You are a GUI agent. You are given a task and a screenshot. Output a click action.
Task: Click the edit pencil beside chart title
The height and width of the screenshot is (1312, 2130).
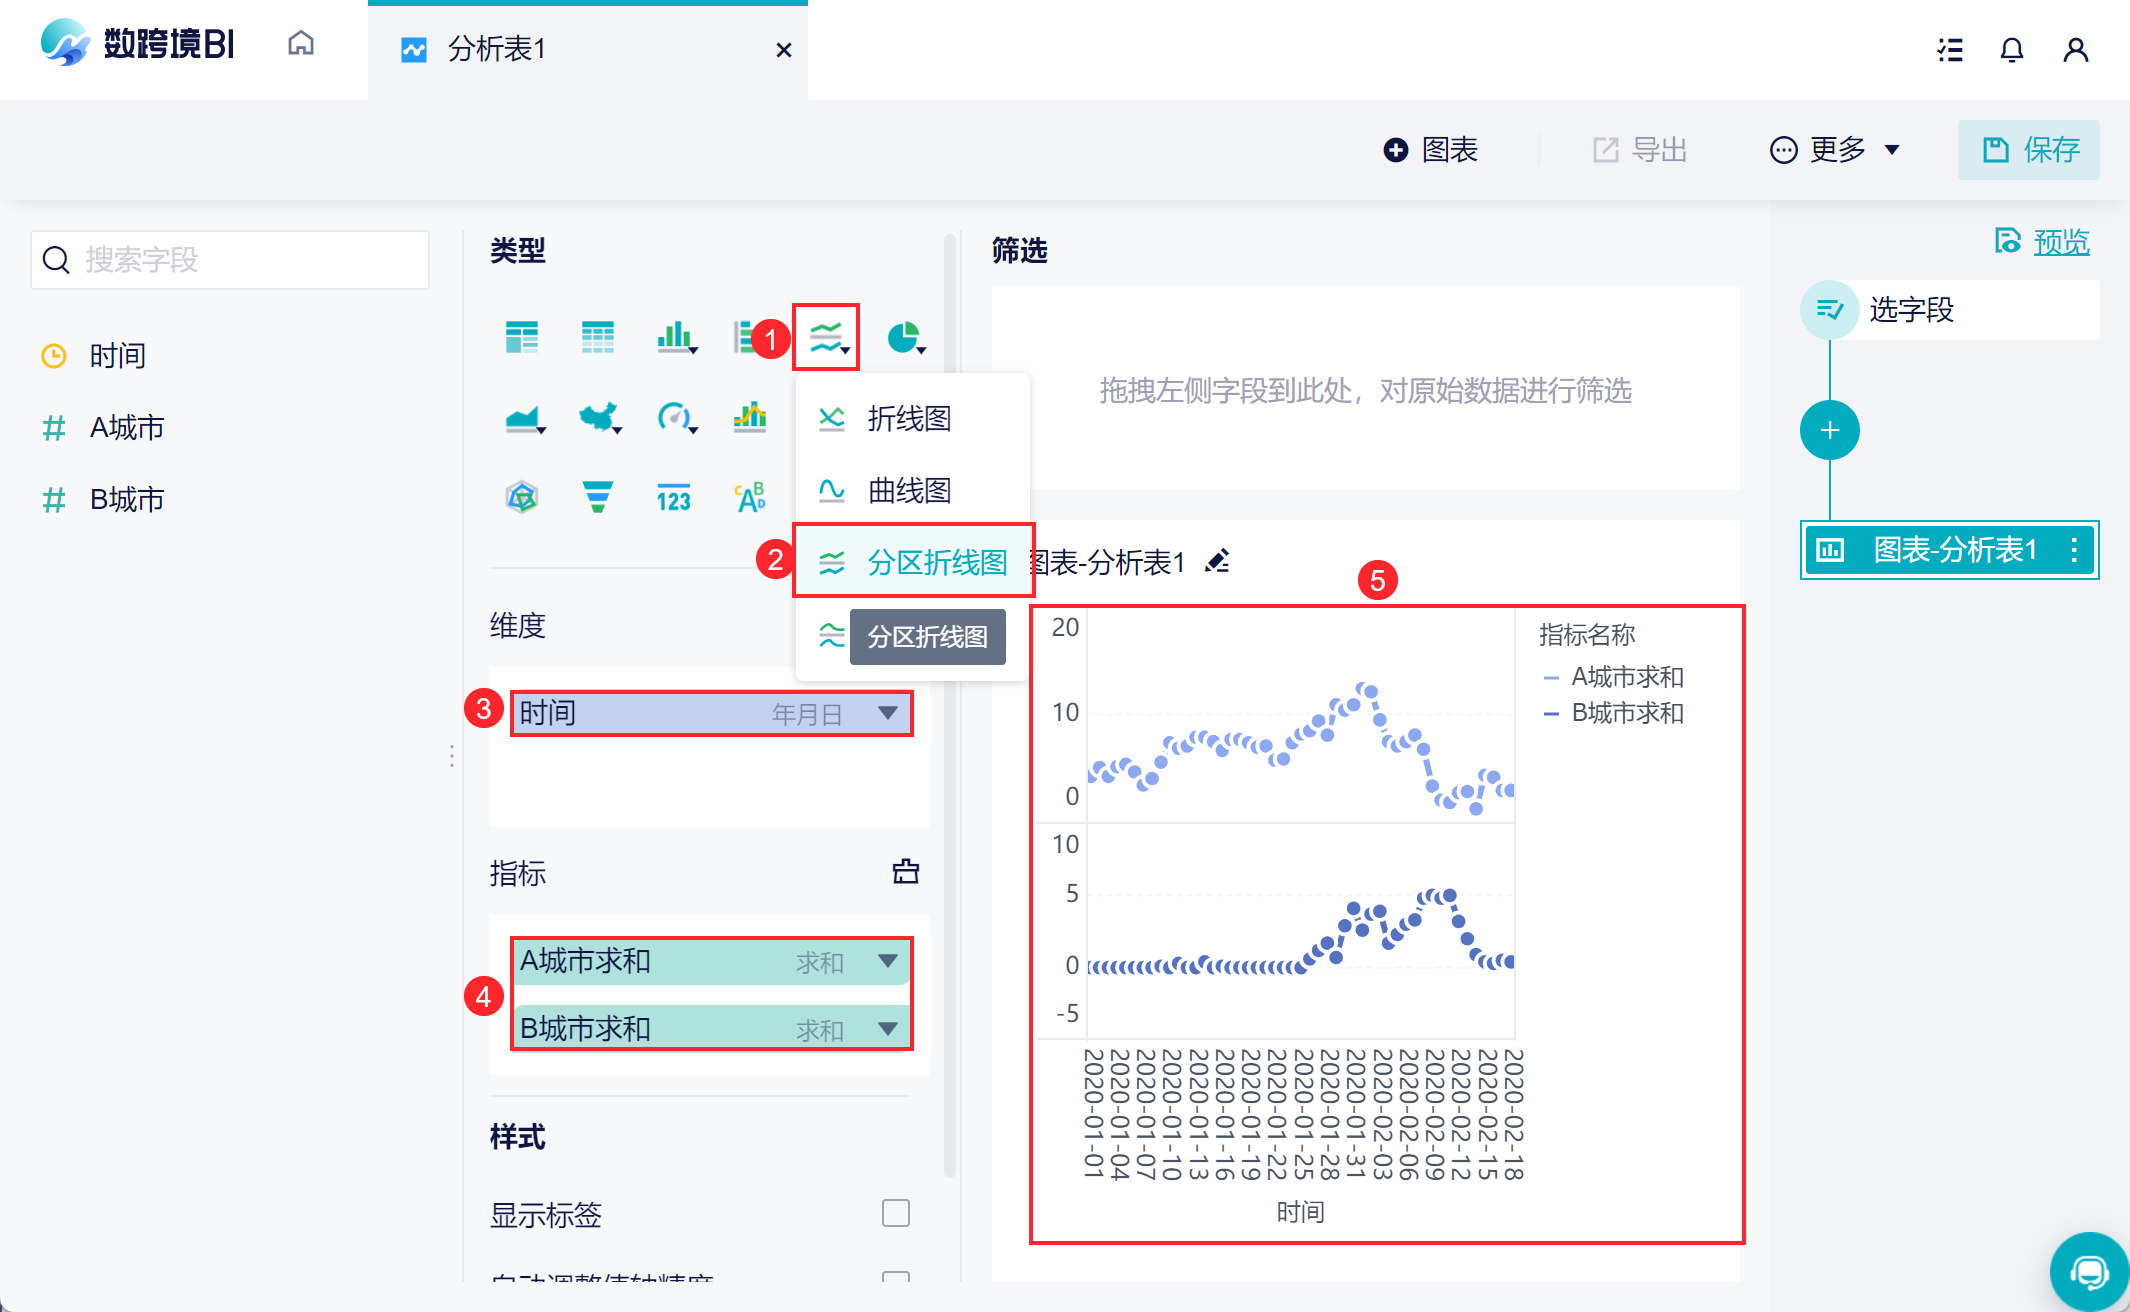(1217, 561)
